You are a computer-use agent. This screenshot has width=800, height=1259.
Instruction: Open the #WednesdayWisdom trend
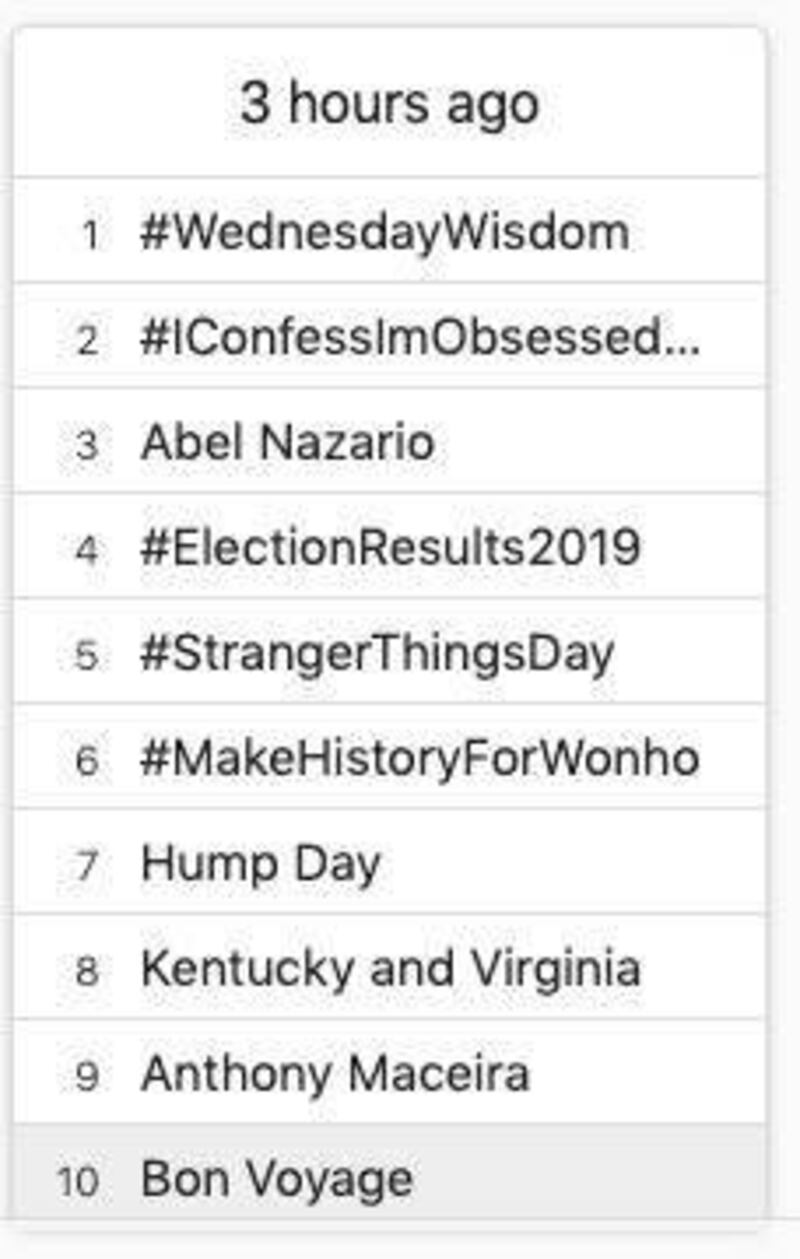click(385, 233)
